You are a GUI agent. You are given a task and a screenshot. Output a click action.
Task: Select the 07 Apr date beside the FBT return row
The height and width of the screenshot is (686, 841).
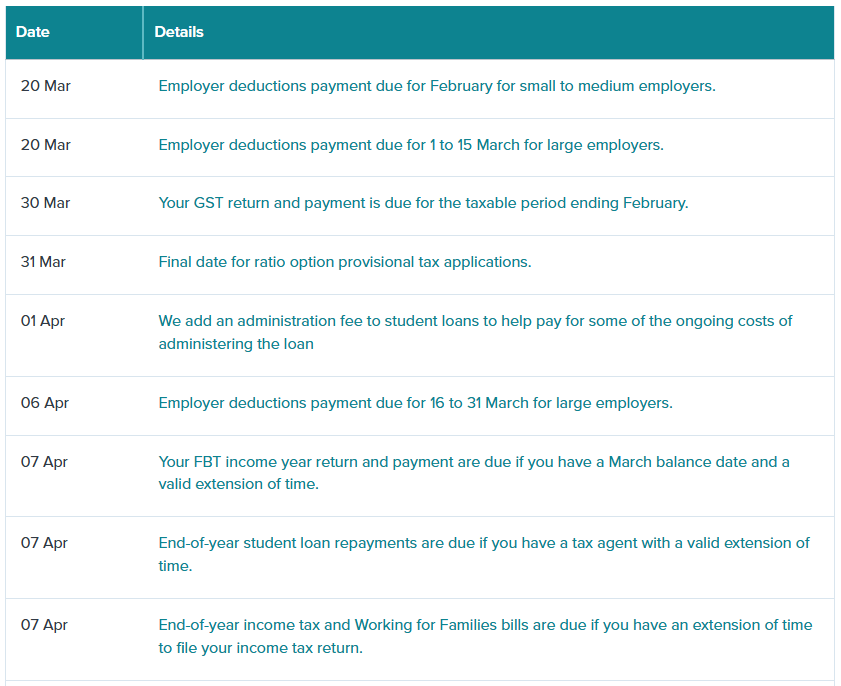click(x=45, y=462)
